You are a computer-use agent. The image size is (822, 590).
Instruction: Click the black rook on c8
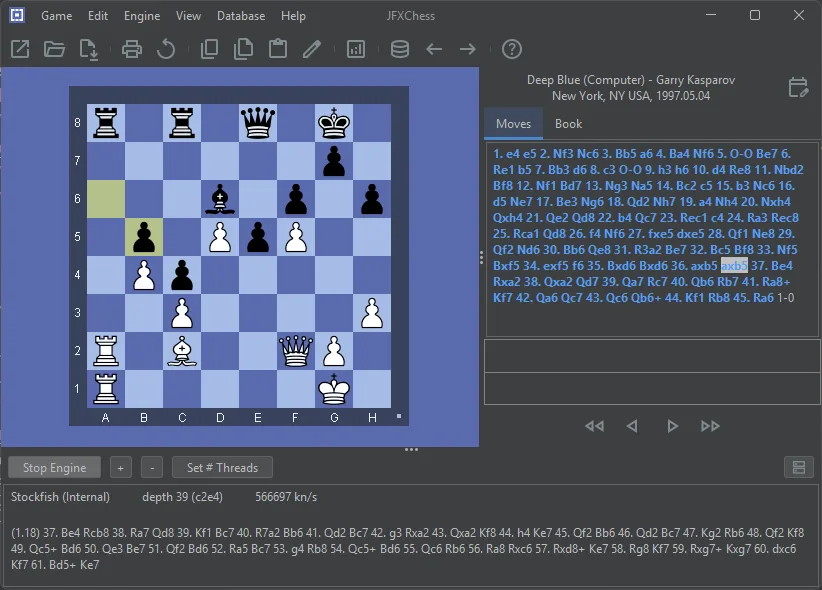(x=182, y=123)
